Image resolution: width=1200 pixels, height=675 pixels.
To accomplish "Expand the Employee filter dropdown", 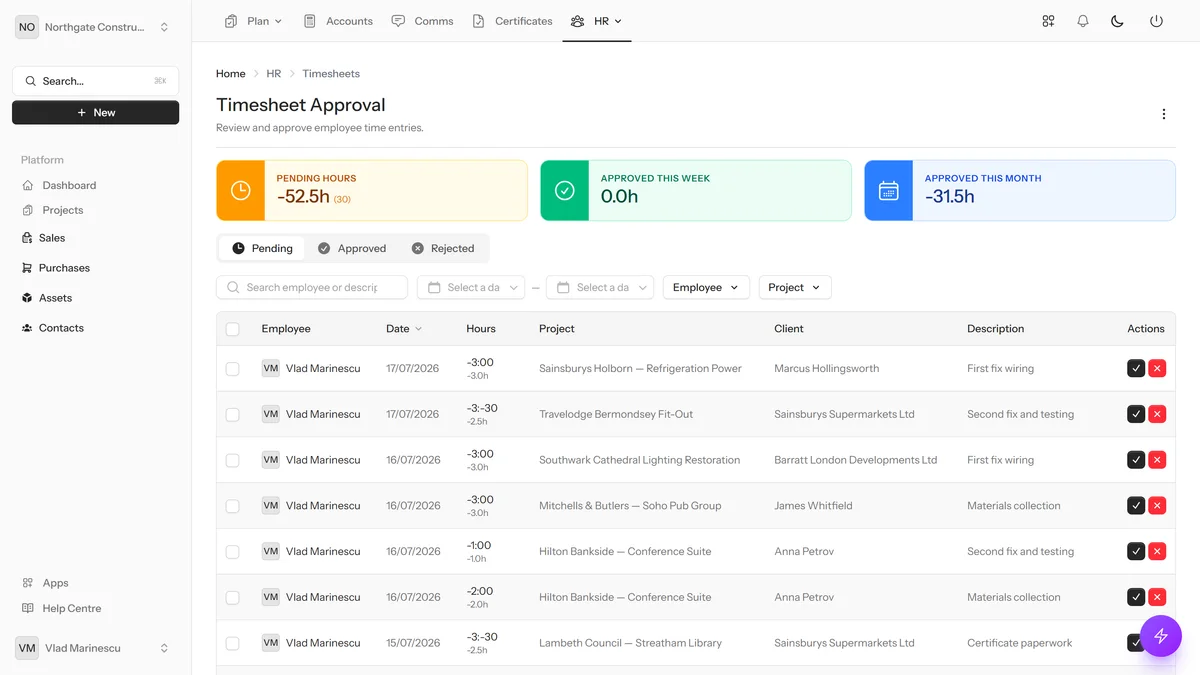I will click(x=706, y=287).
